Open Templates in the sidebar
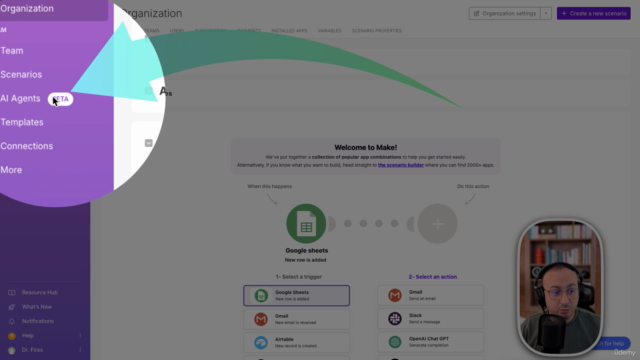Screen dimensions: 640x360 22,122
